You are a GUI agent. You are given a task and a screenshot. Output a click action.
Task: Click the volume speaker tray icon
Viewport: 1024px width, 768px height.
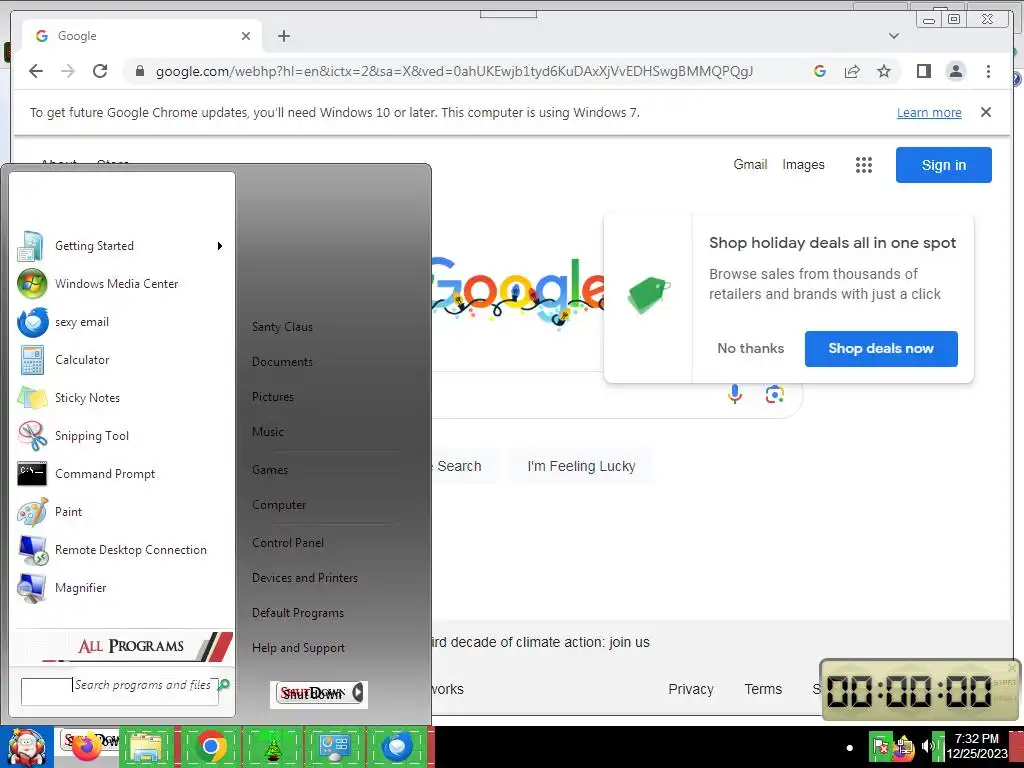(x=927, y=746)
